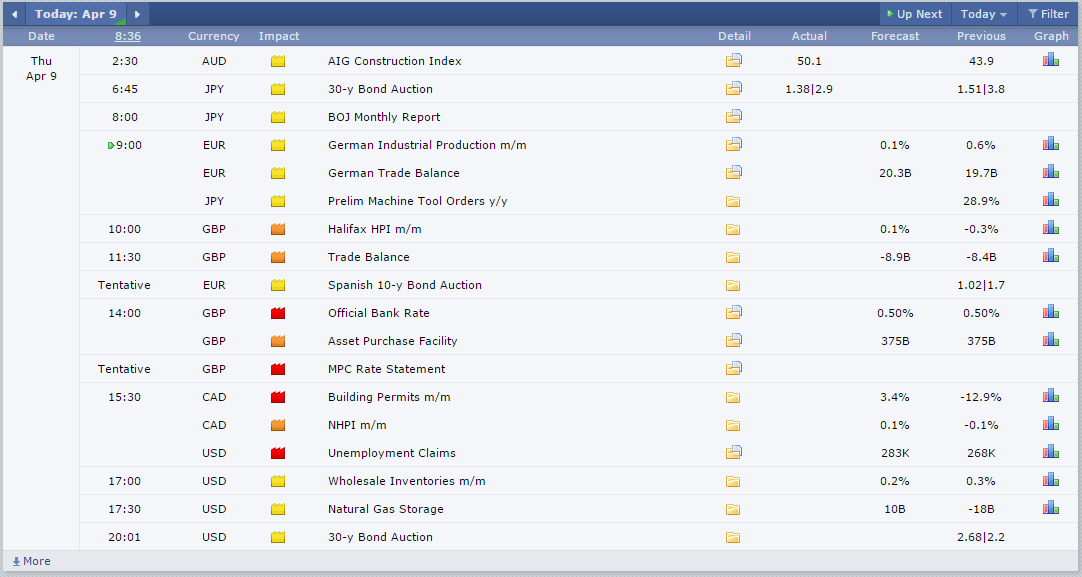Show graph for Asset Purchase Facility

tap(1051, 340)
